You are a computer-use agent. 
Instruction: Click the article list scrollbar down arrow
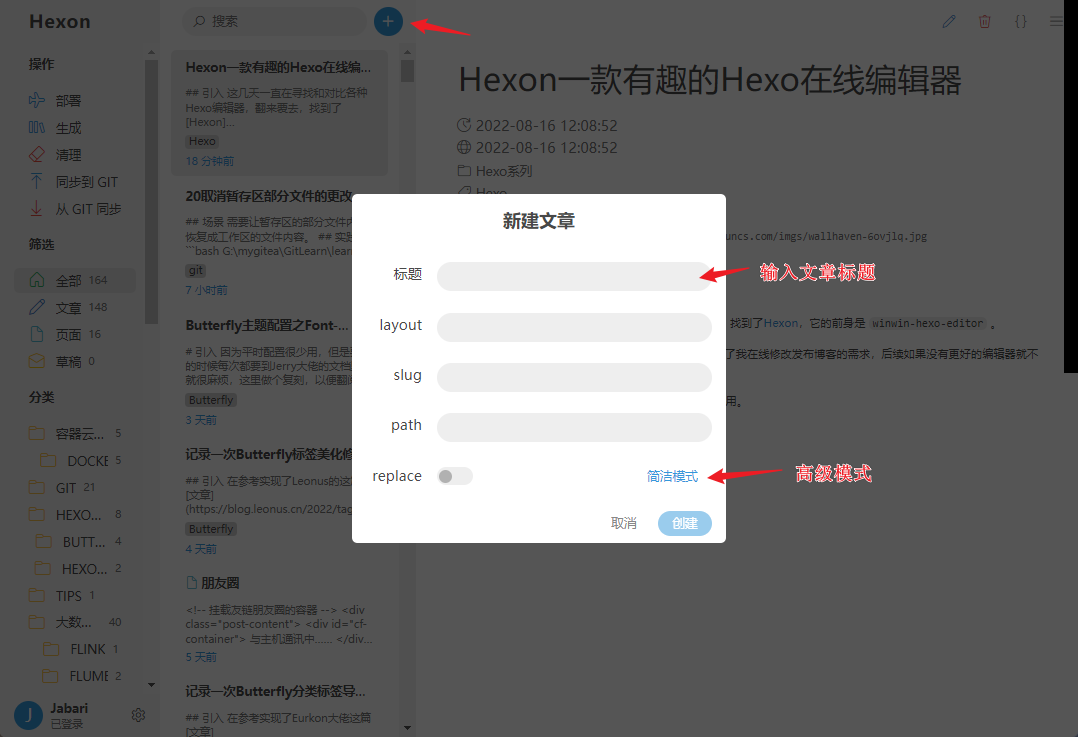tap(408, 727)
